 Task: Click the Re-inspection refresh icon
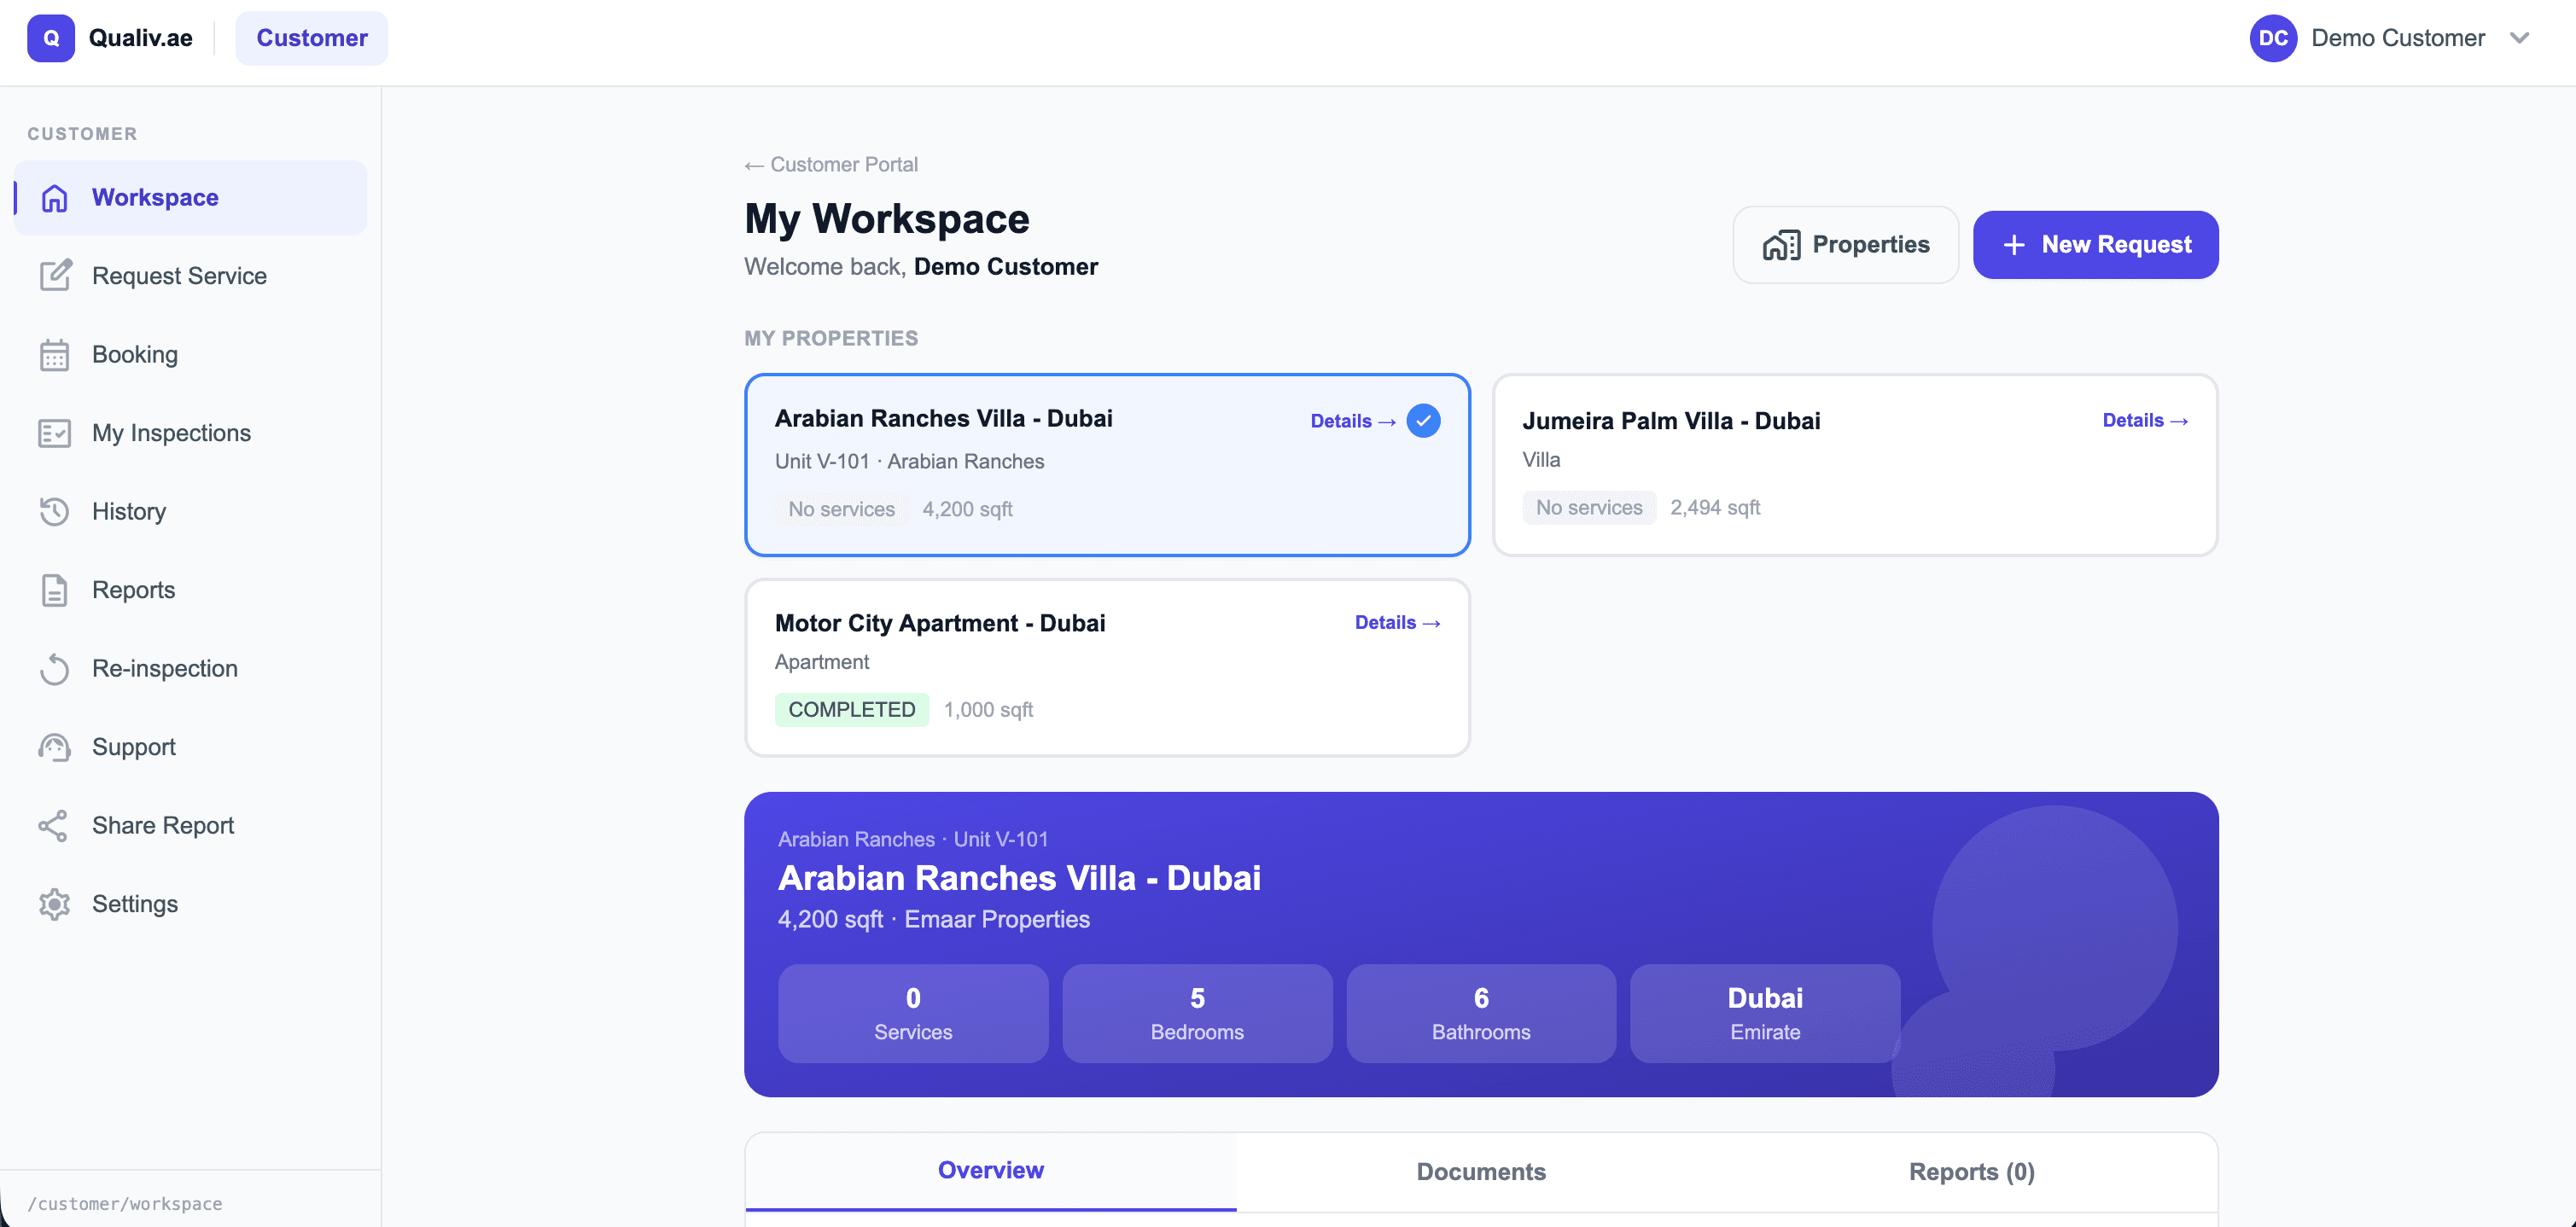pos(54,668)
